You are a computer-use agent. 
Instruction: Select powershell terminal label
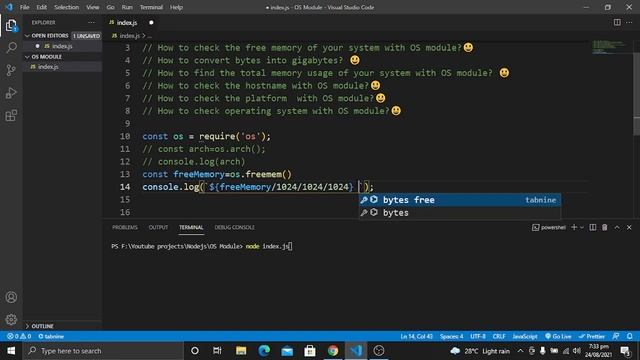click(549, 227)
